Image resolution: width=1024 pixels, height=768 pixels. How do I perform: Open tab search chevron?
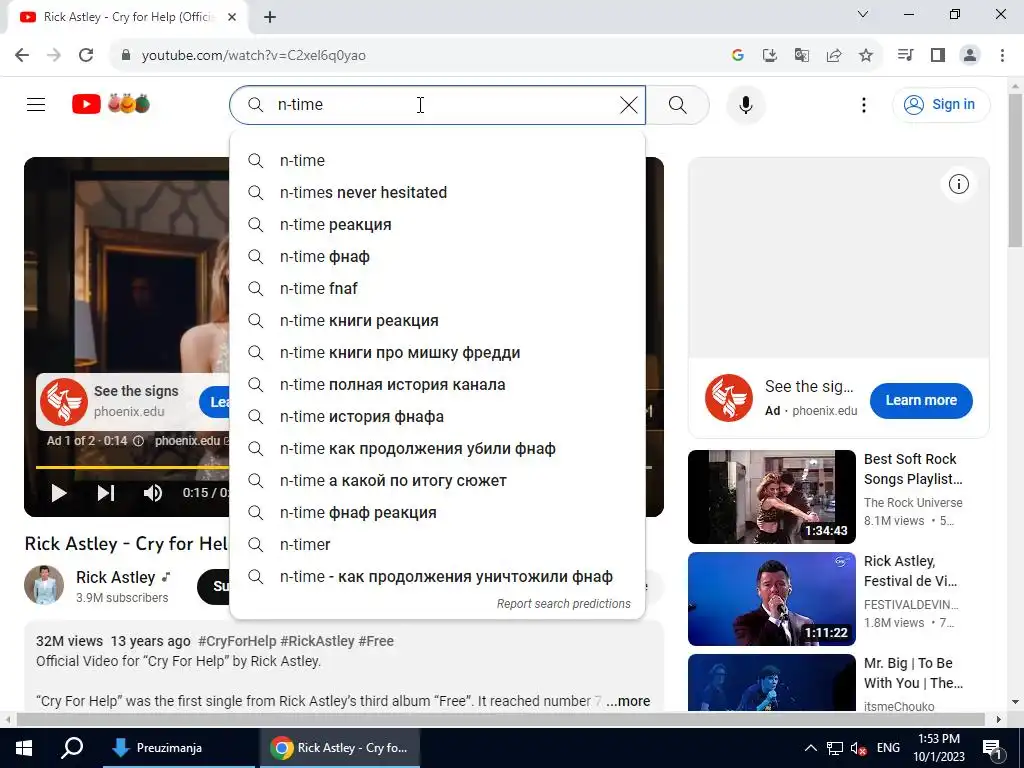click(863, 14)
